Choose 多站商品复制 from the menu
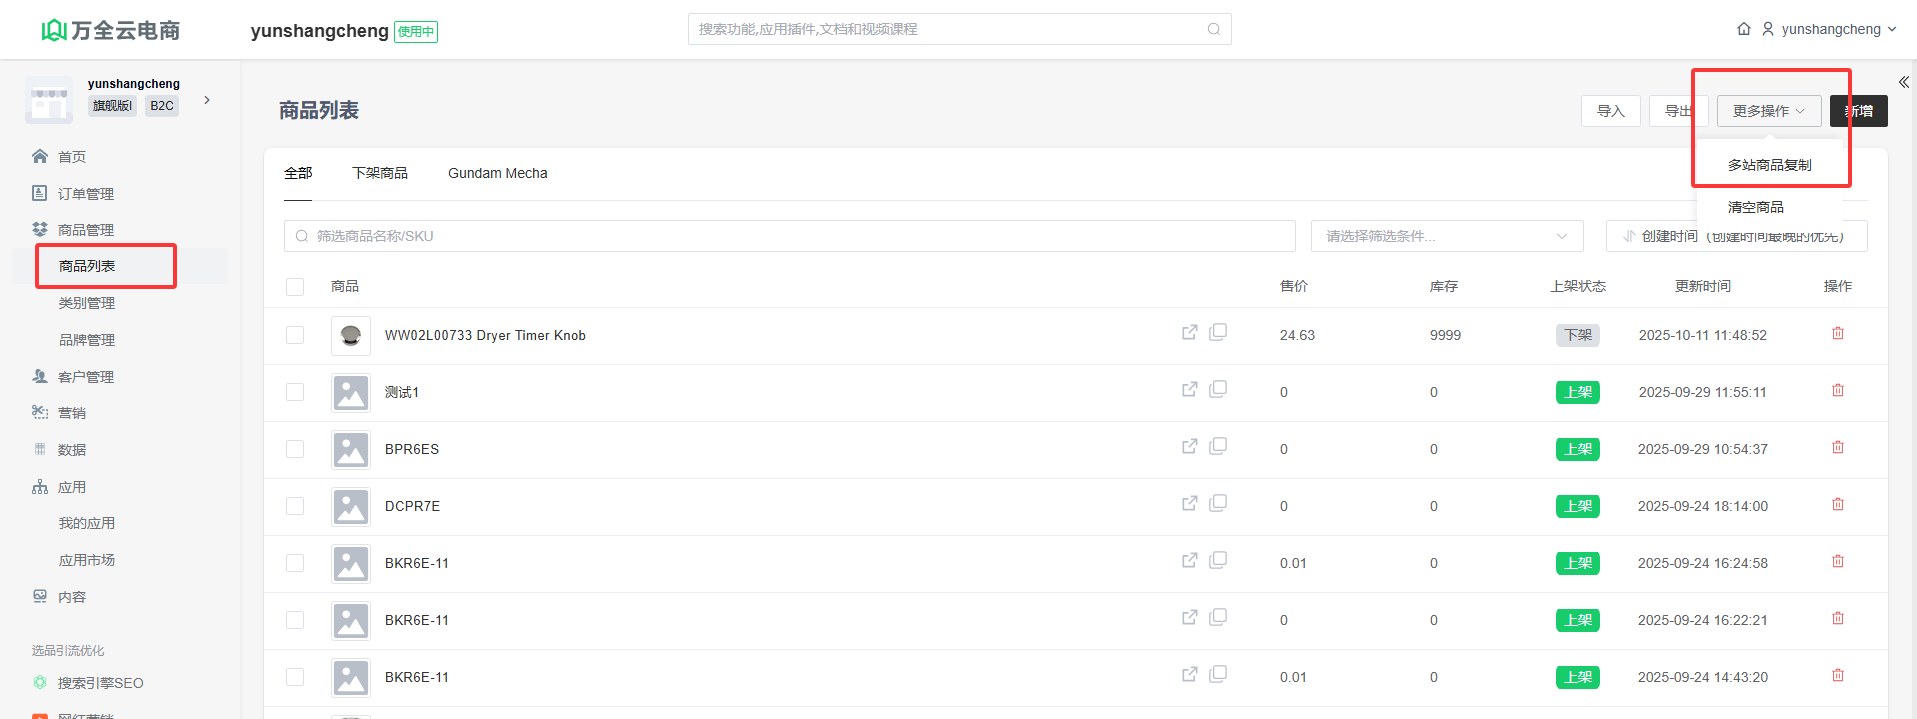Viewport: 1917px width, 719px height. [1769, 165]
